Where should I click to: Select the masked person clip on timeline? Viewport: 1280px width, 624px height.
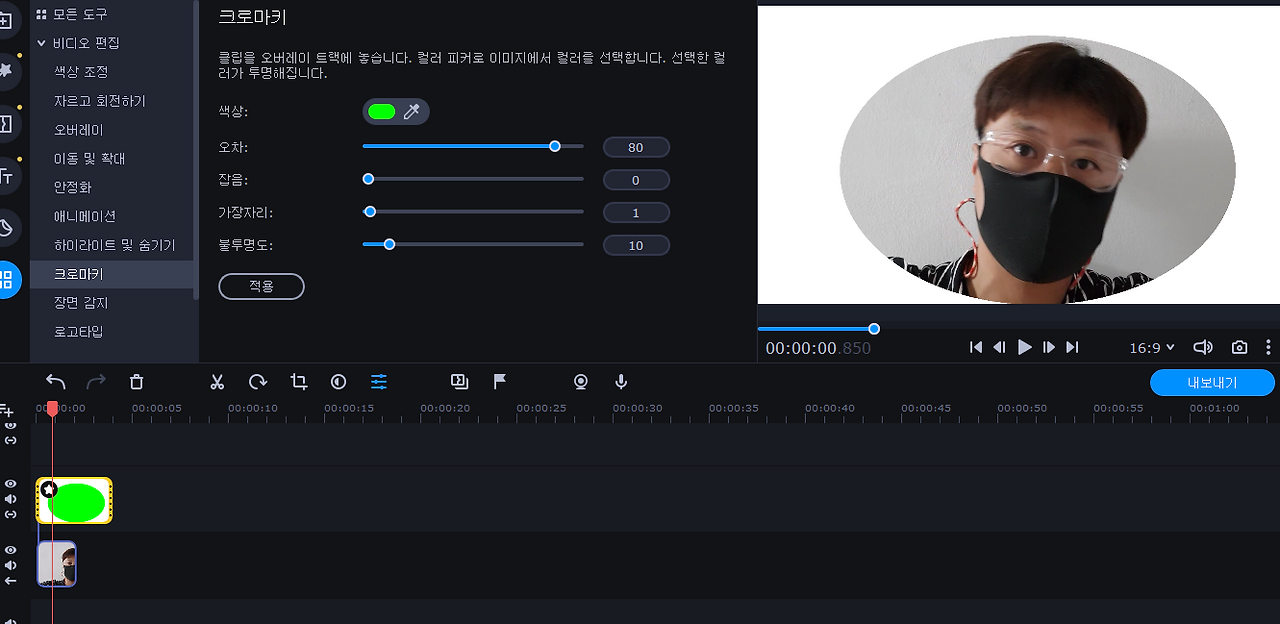pos(57,564)
